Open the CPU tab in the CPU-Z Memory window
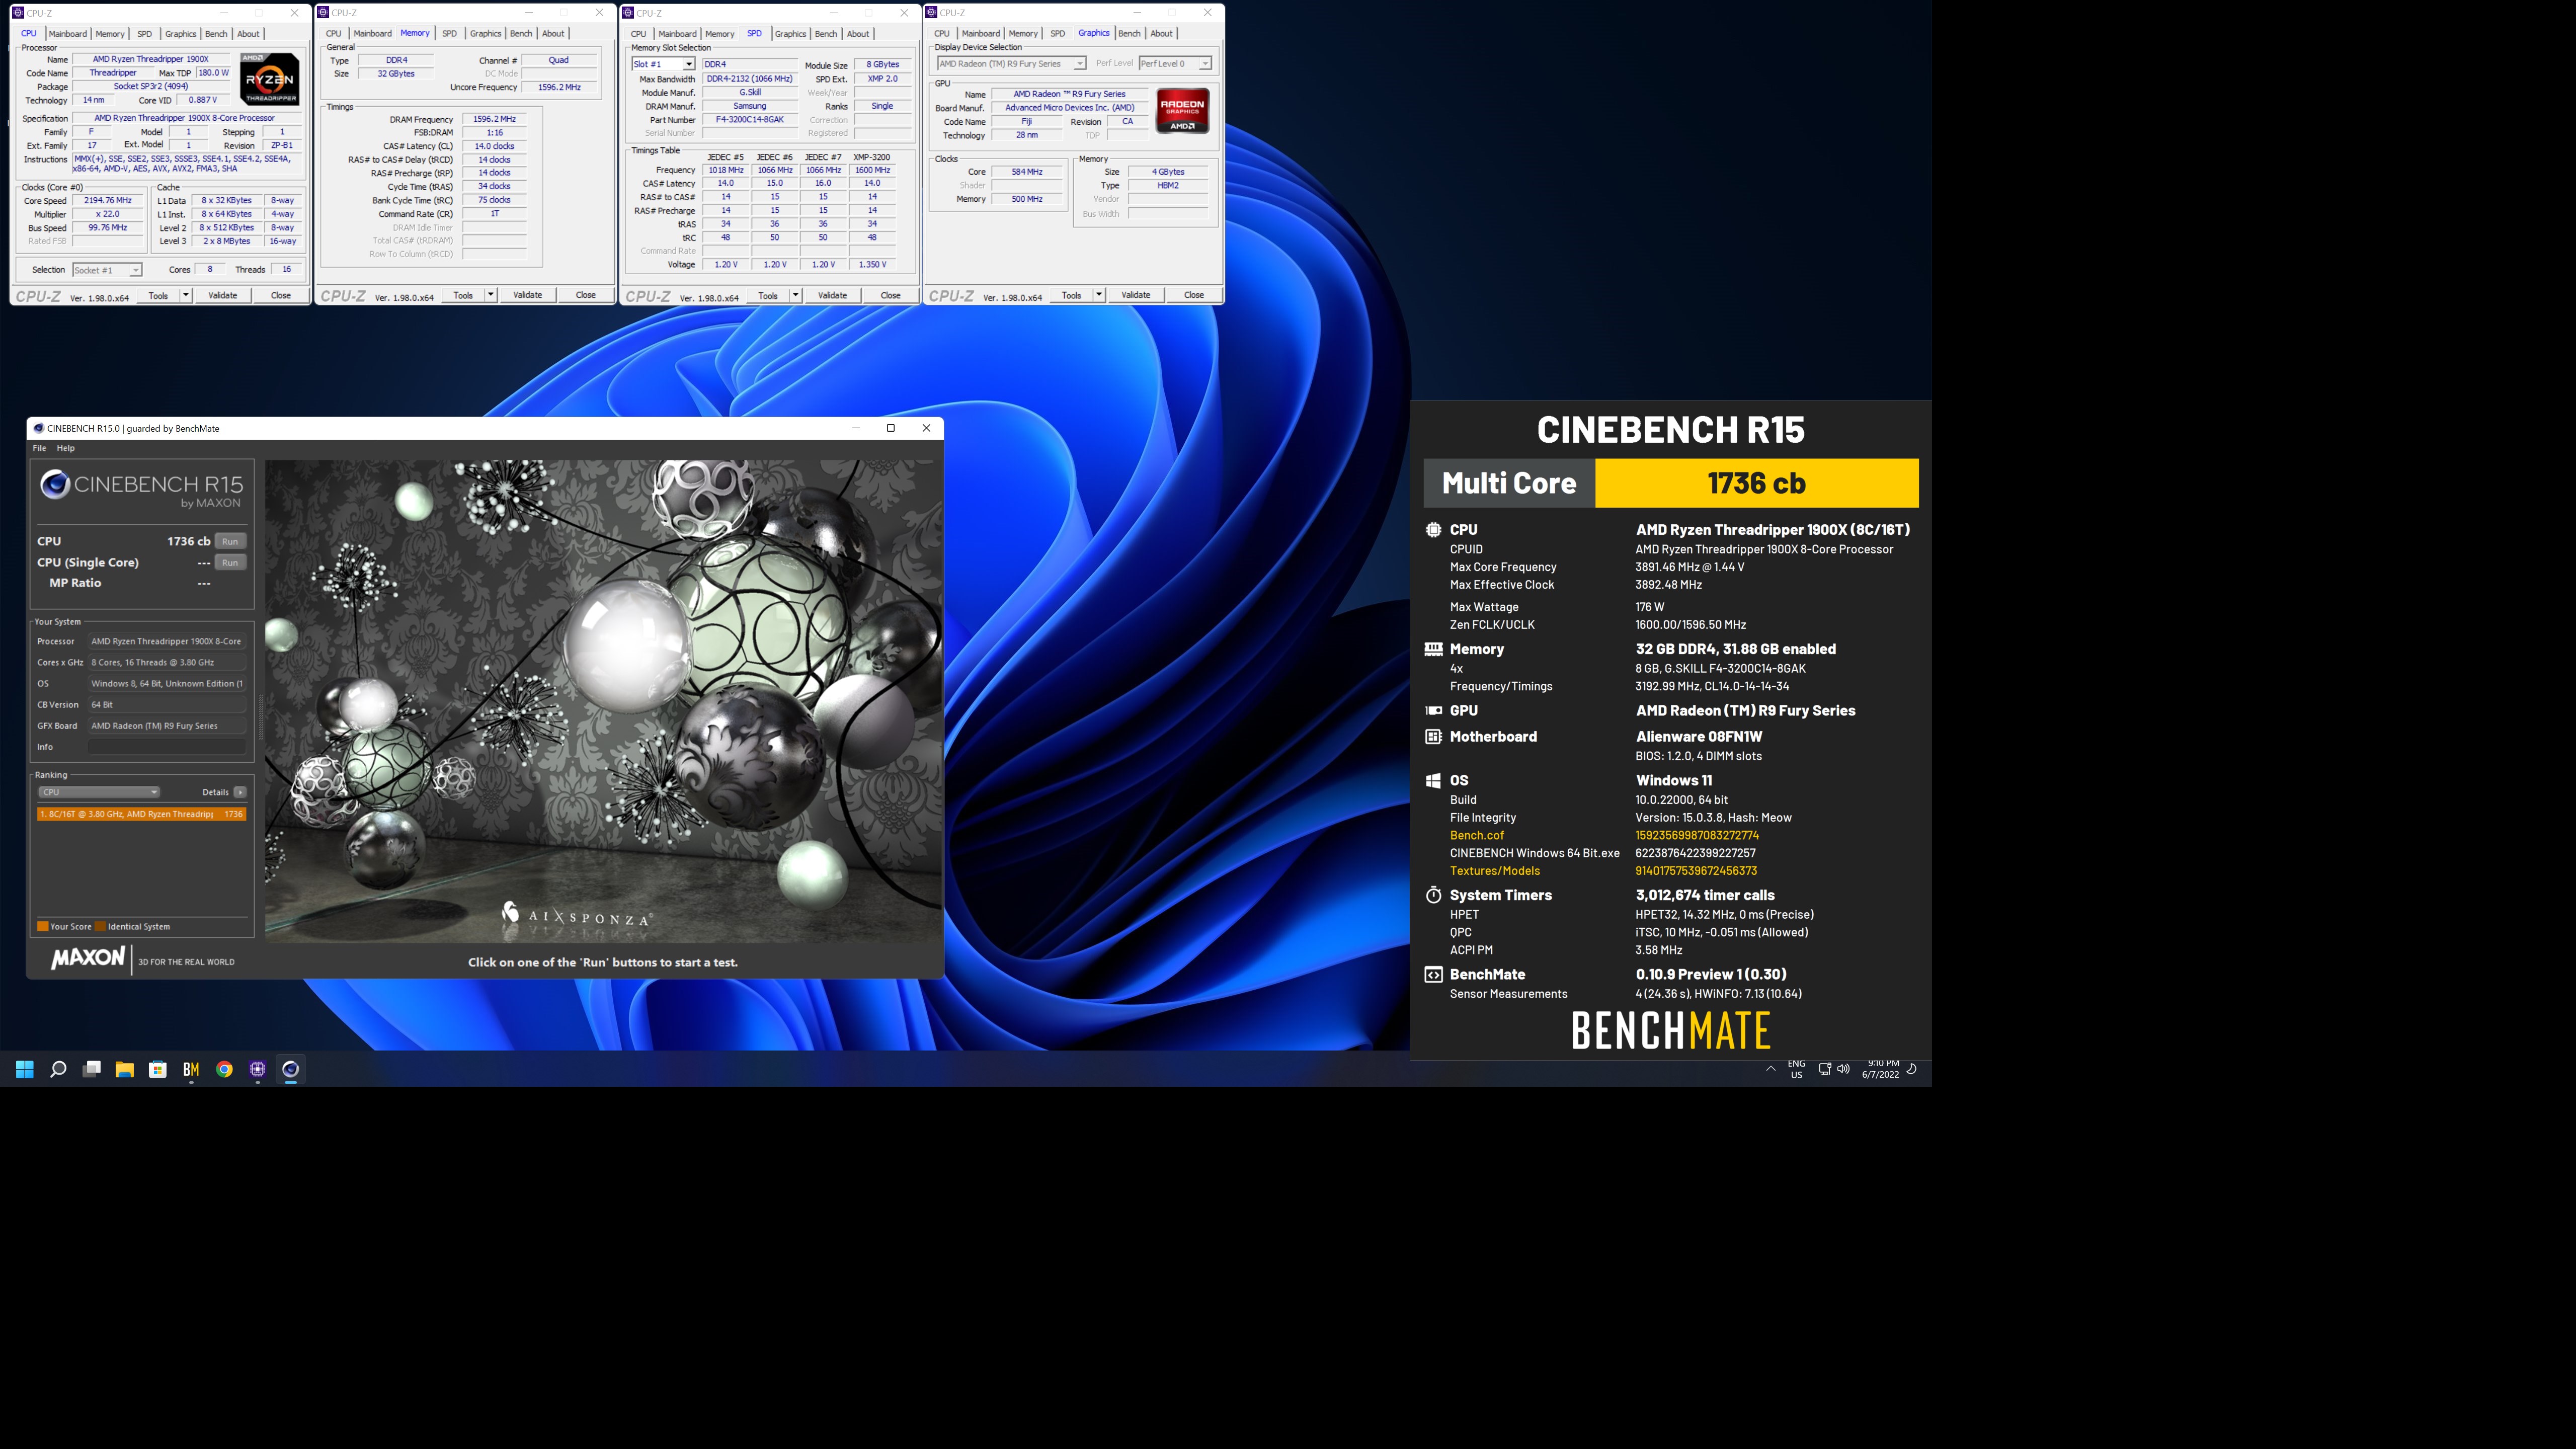Screen dimensions: 2576x1449 [334, 34]
